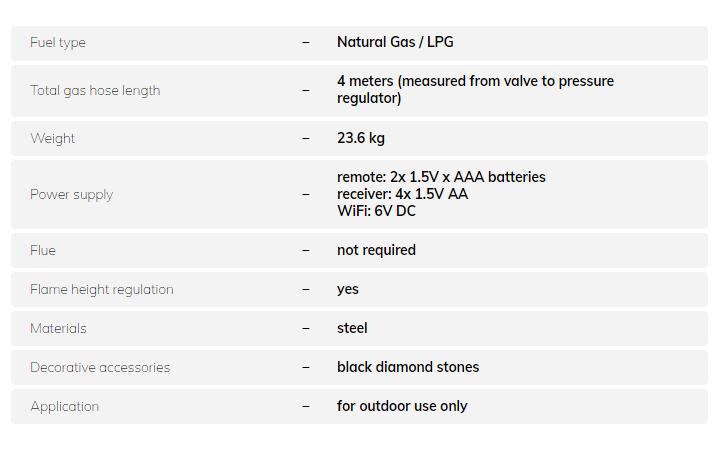This screenshot has width=719, height=450.
Task: Select the "23.6 kg" weight value
Action: (361, 138)
